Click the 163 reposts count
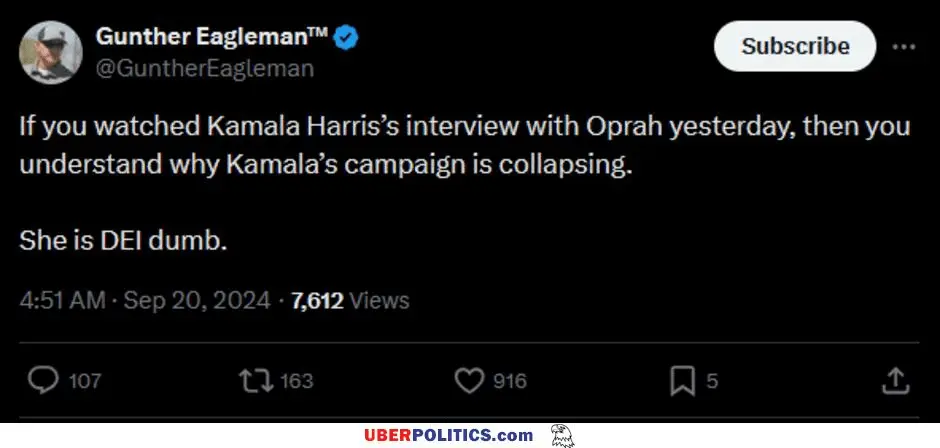 coord(297,381)
